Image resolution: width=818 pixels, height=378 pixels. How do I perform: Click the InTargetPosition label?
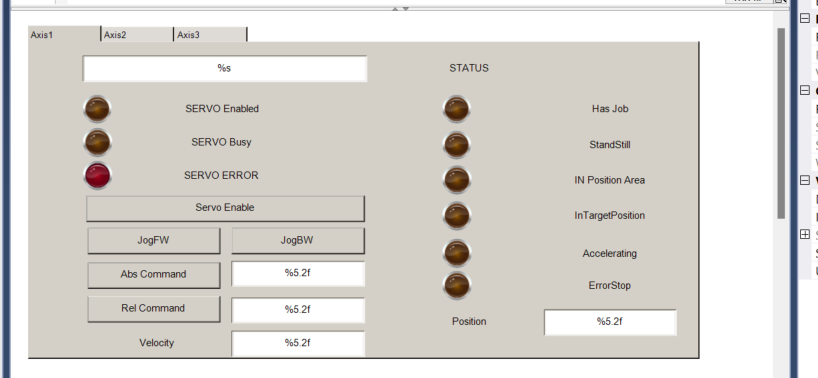[609, 216]
